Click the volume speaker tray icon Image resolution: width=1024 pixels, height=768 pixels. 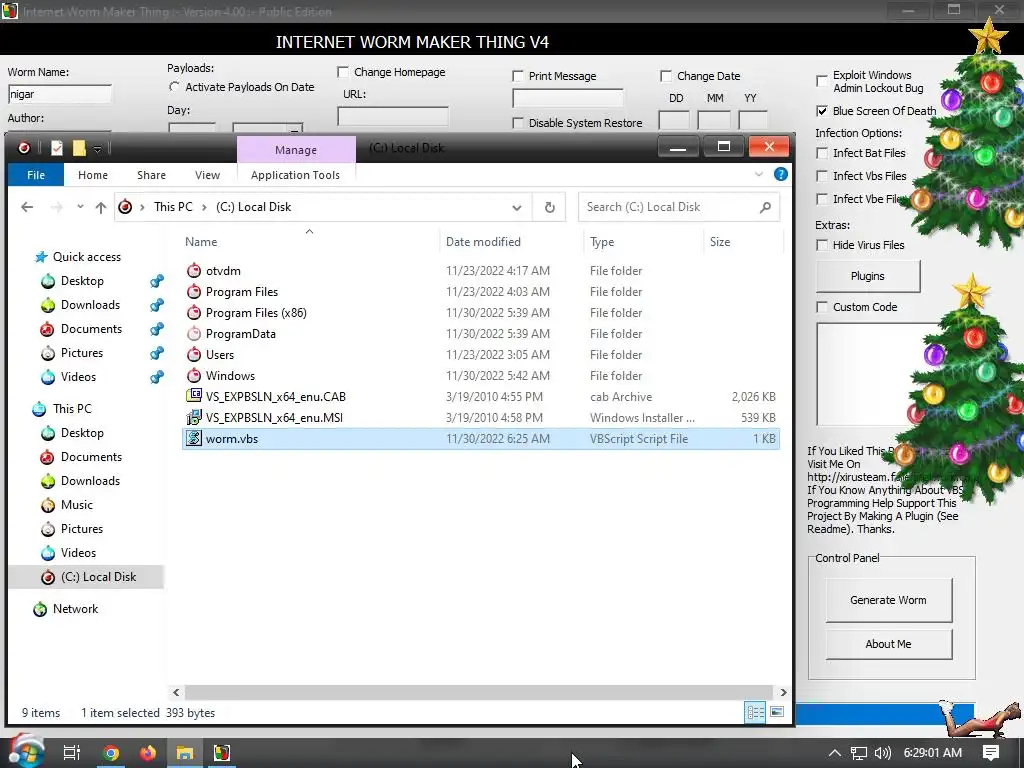pyautogui.click(x=882, y=753)
